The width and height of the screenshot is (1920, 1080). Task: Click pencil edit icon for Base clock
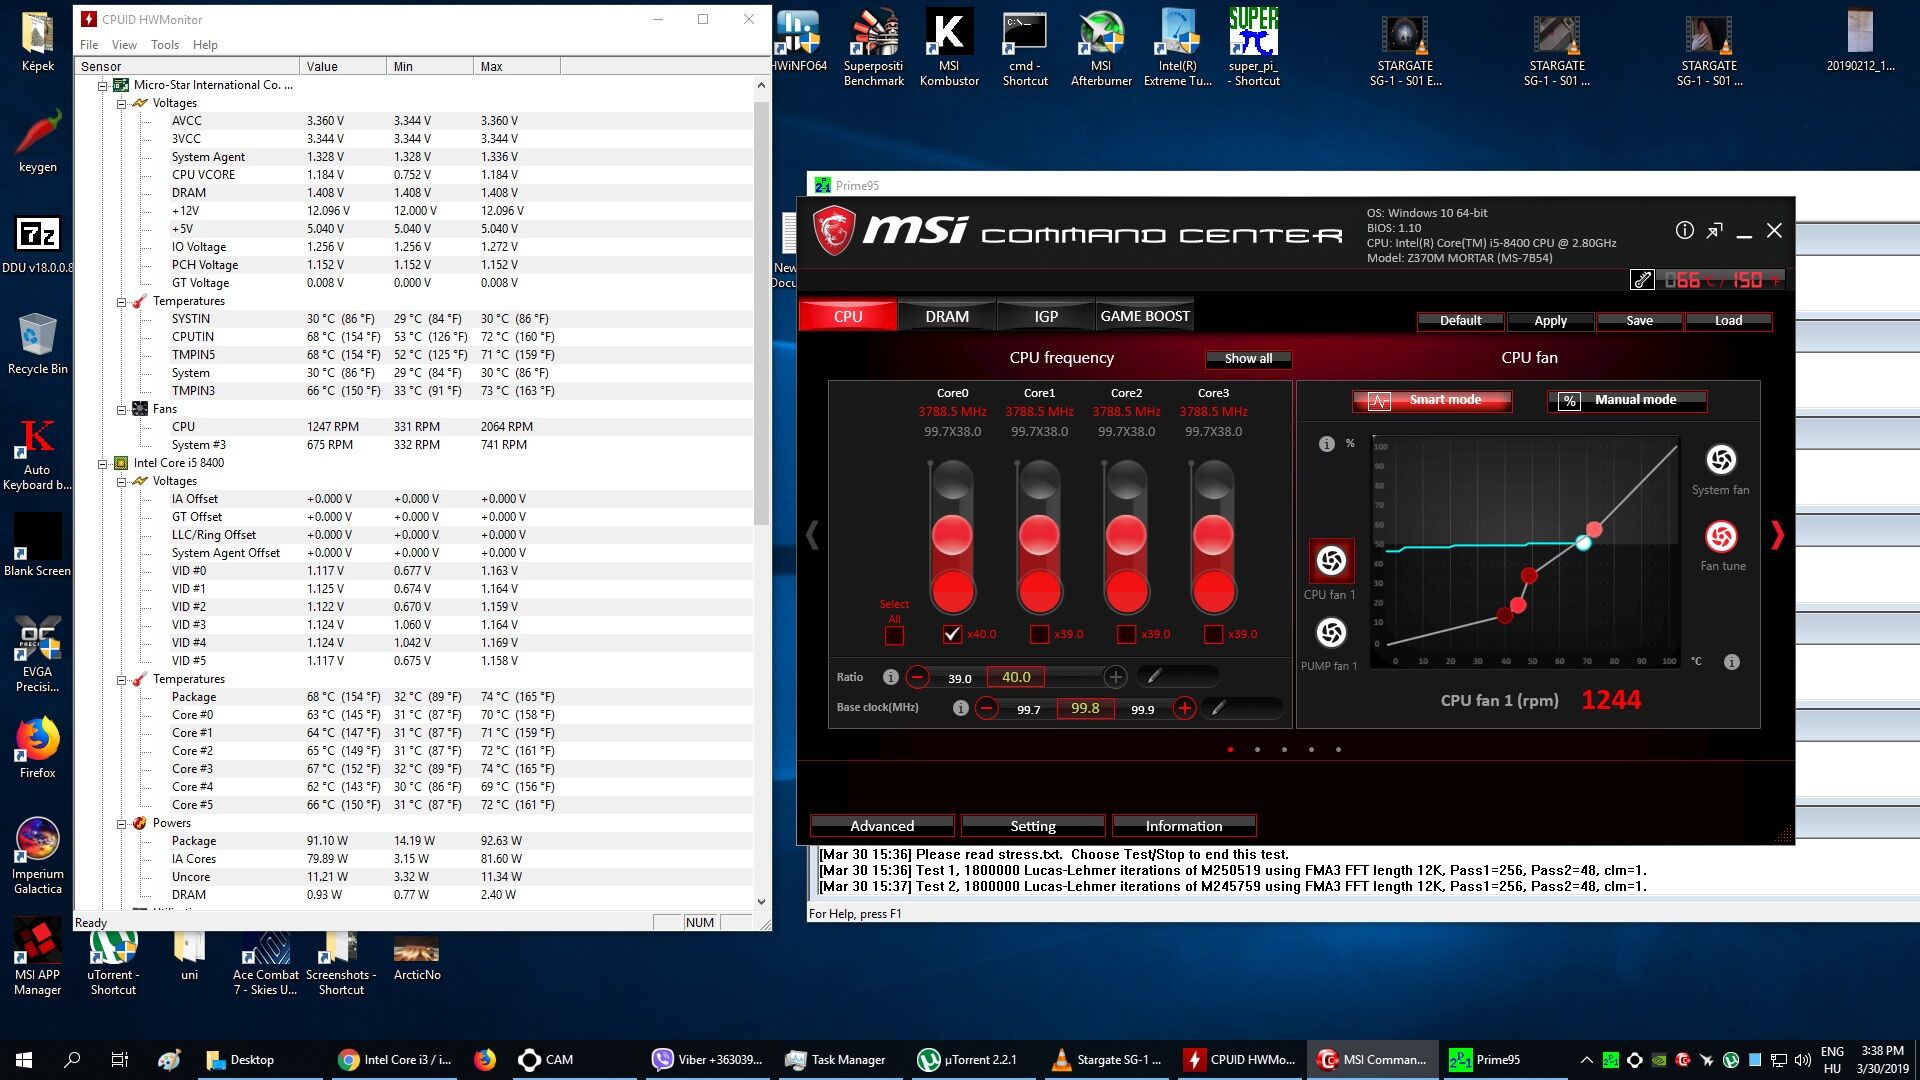(x=1218, y=708)
